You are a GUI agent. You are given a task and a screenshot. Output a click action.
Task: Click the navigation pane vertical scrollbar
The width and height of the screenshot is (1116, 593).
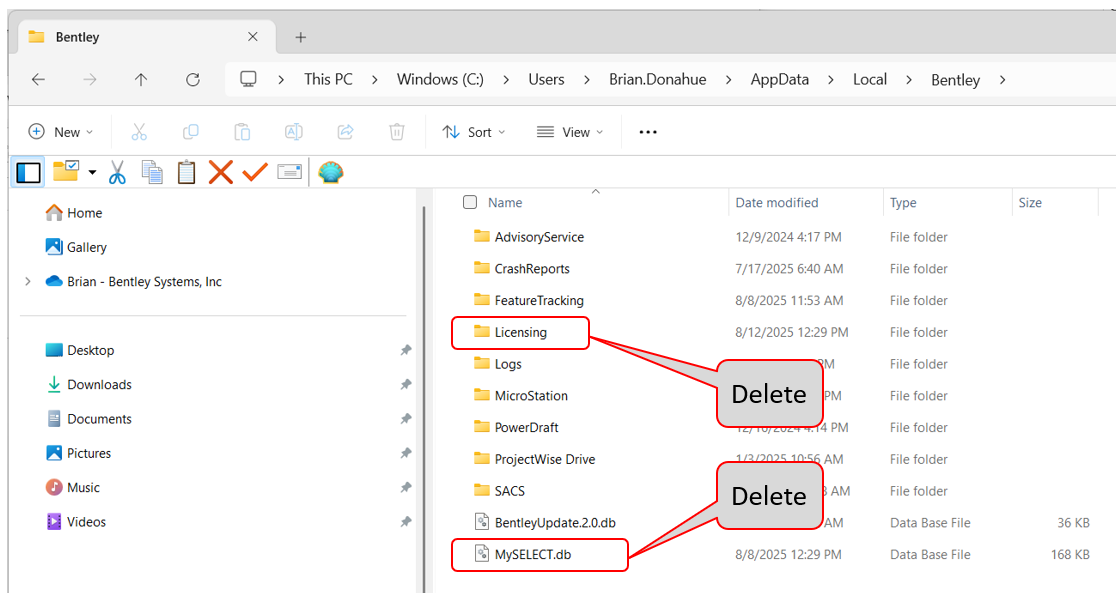pyautogui.click(x=424, y=399)
